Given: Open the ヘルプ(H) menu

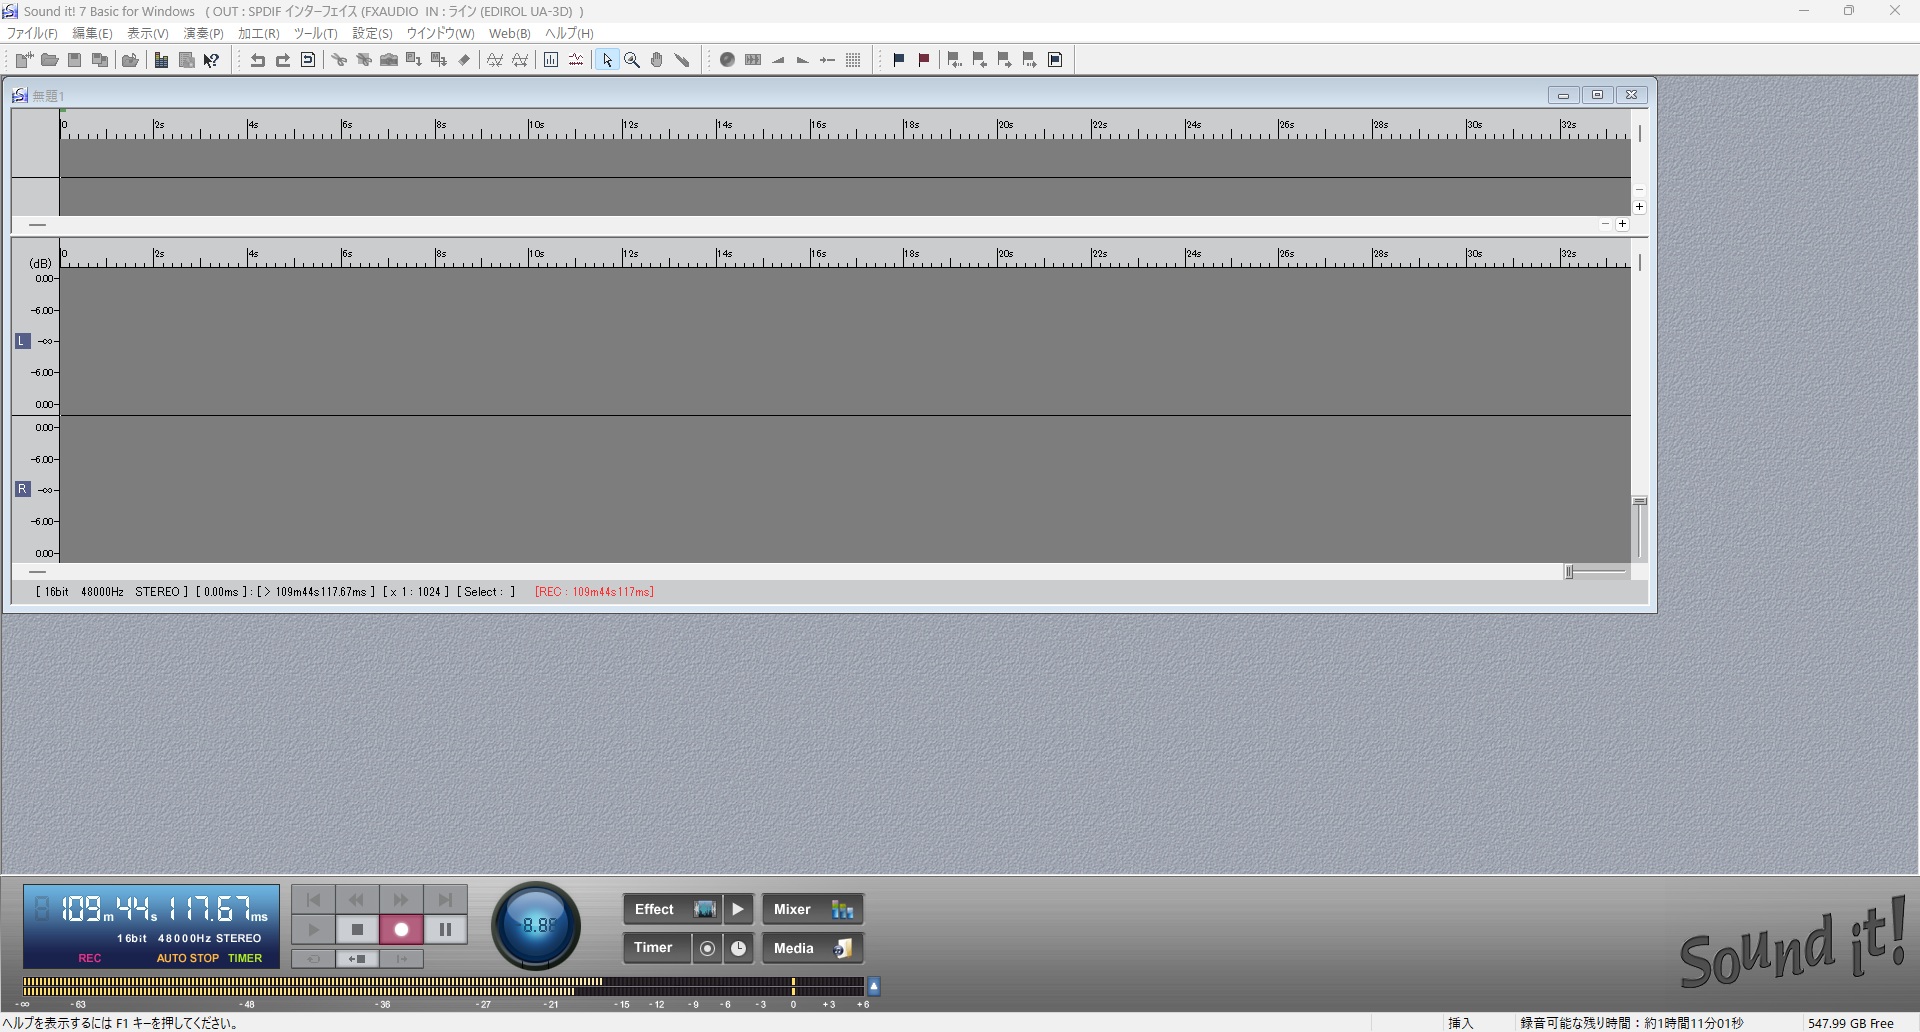Looking at the screenshot, I should click(x=569, y=33).
